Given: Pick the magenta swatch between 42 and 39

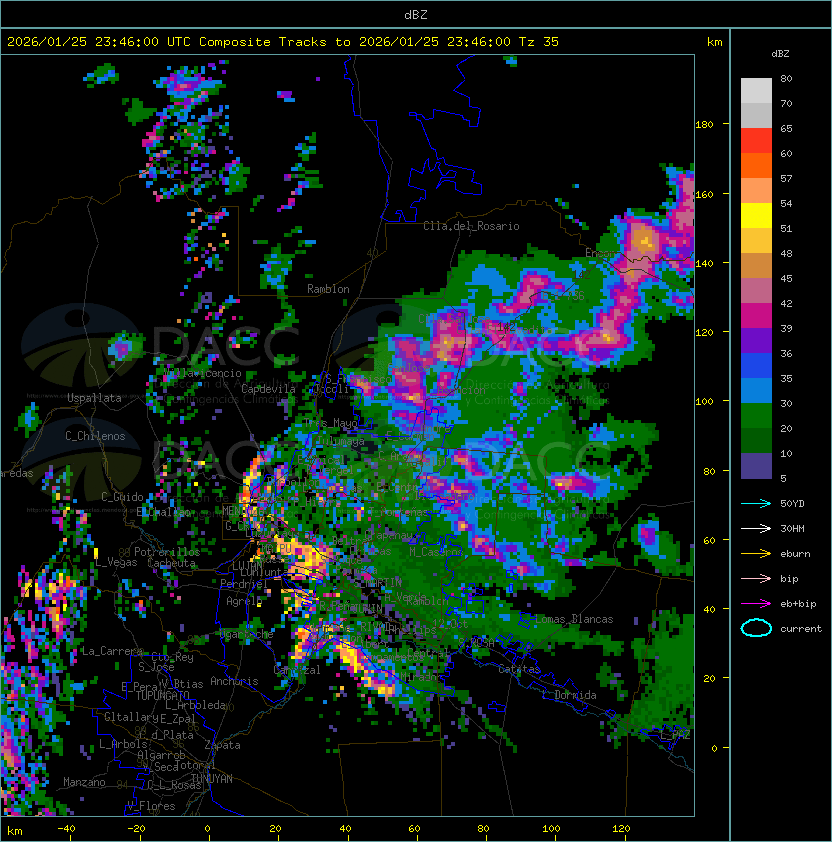Looking at the screenshot, I should pyautogui.click(x=756, y=316).
